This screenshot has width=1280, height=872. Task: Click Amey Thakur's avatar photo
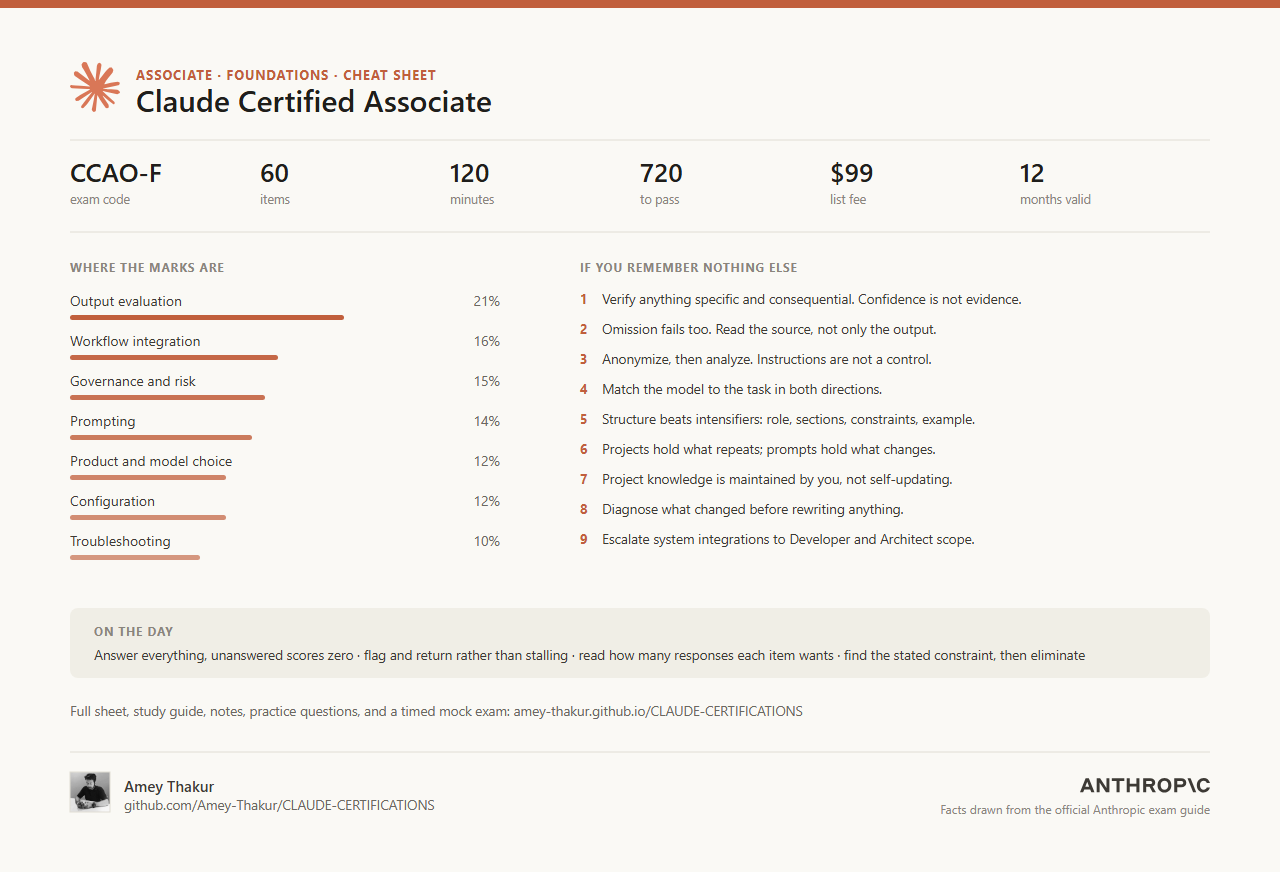90,792
